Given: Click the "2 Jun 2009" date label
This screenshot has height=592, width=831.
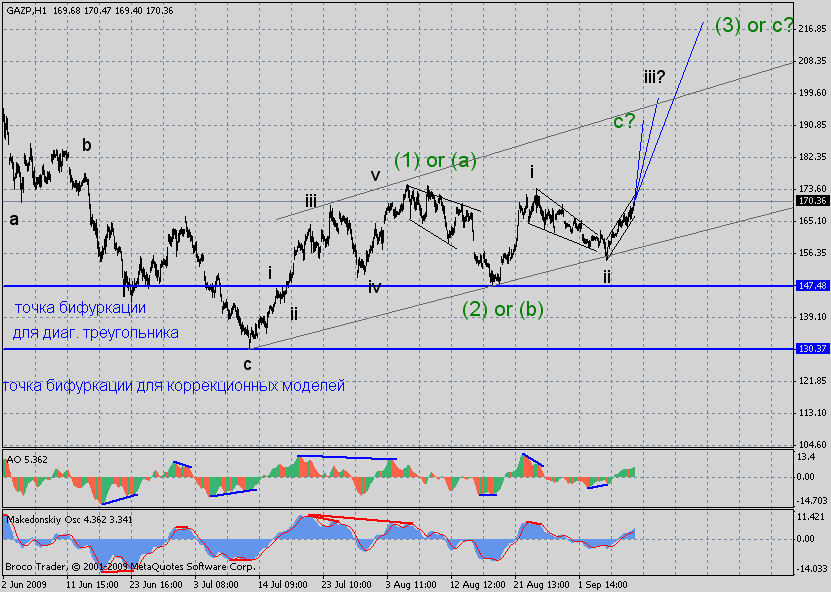Looking at the screenshot, I should [24, 585].
